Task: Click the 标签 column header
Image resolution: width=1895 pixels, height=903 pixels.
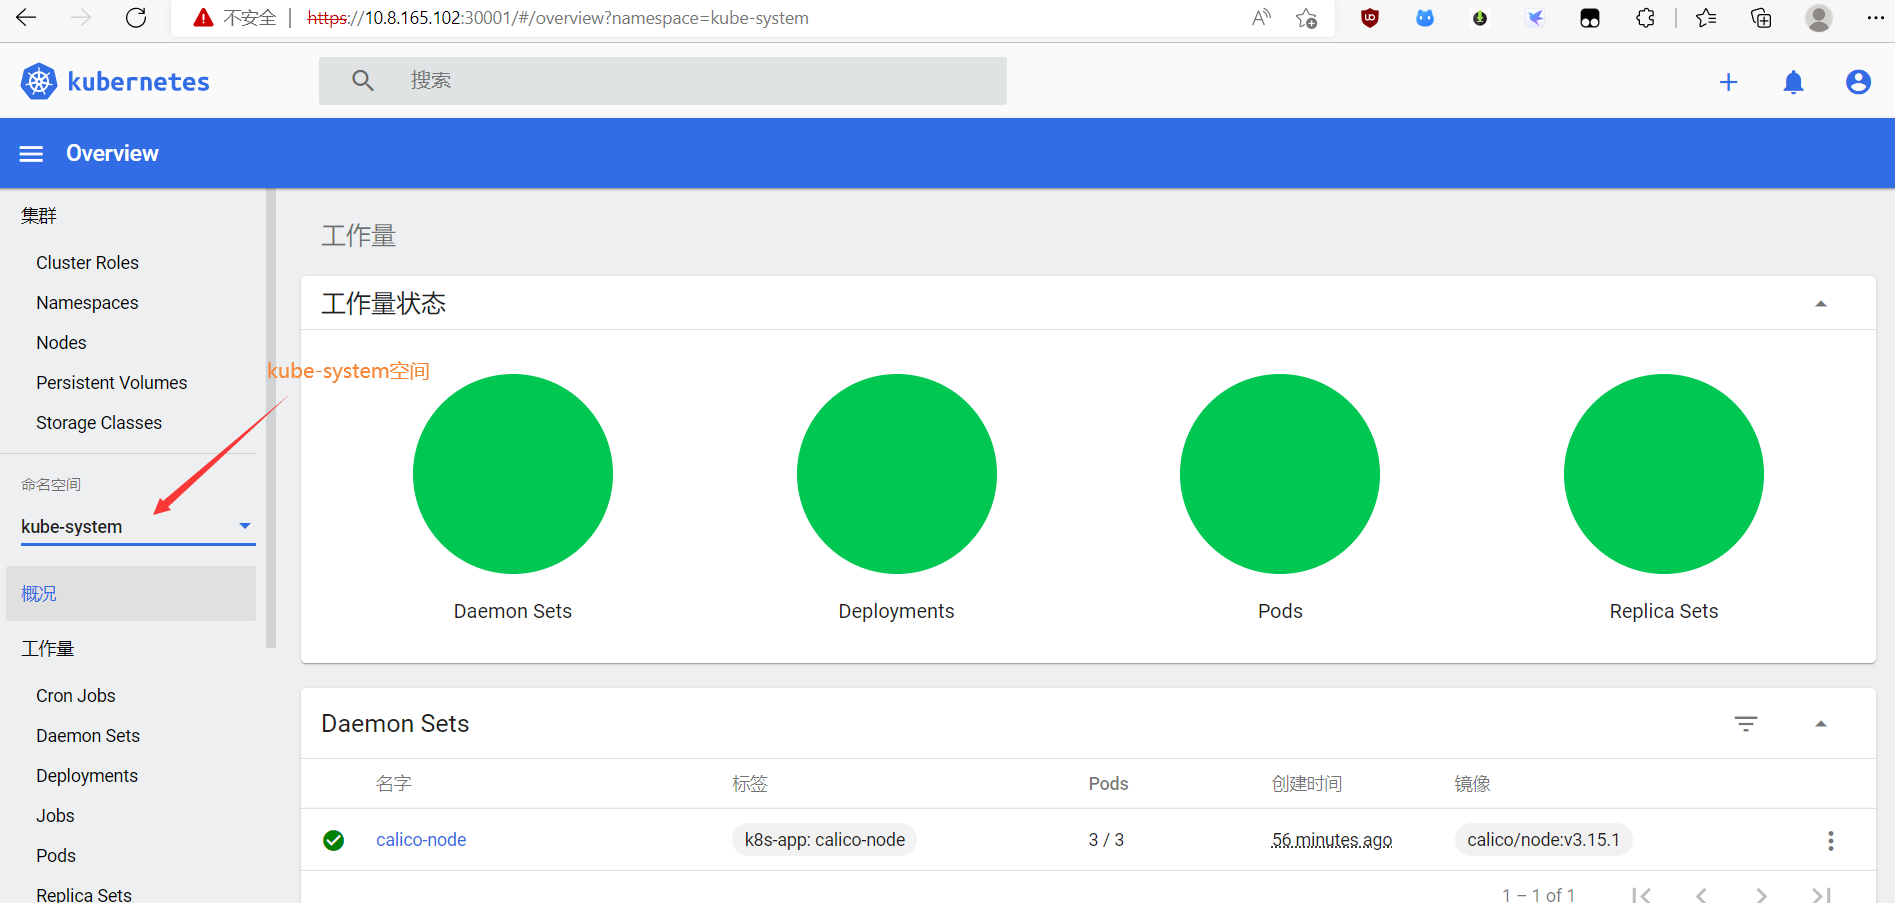Action: tap(750, 784)
